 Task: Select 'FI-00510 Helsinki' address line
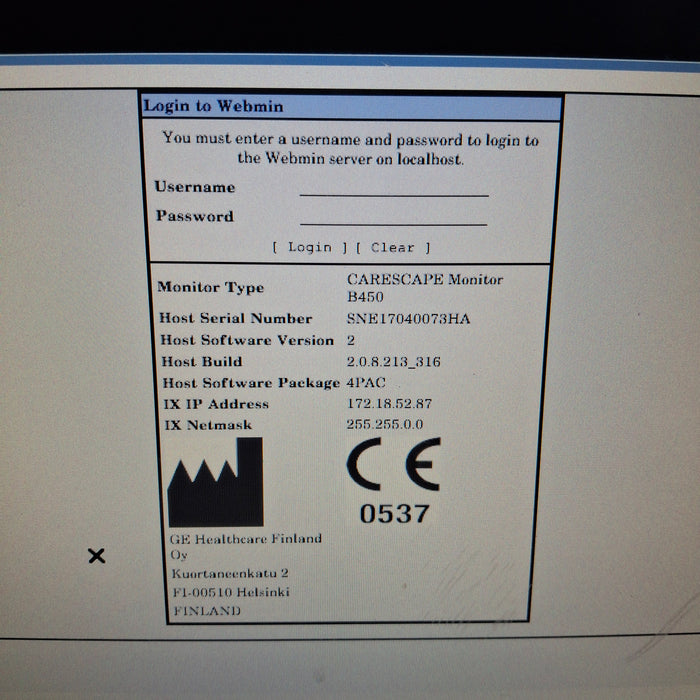(231, 592)
